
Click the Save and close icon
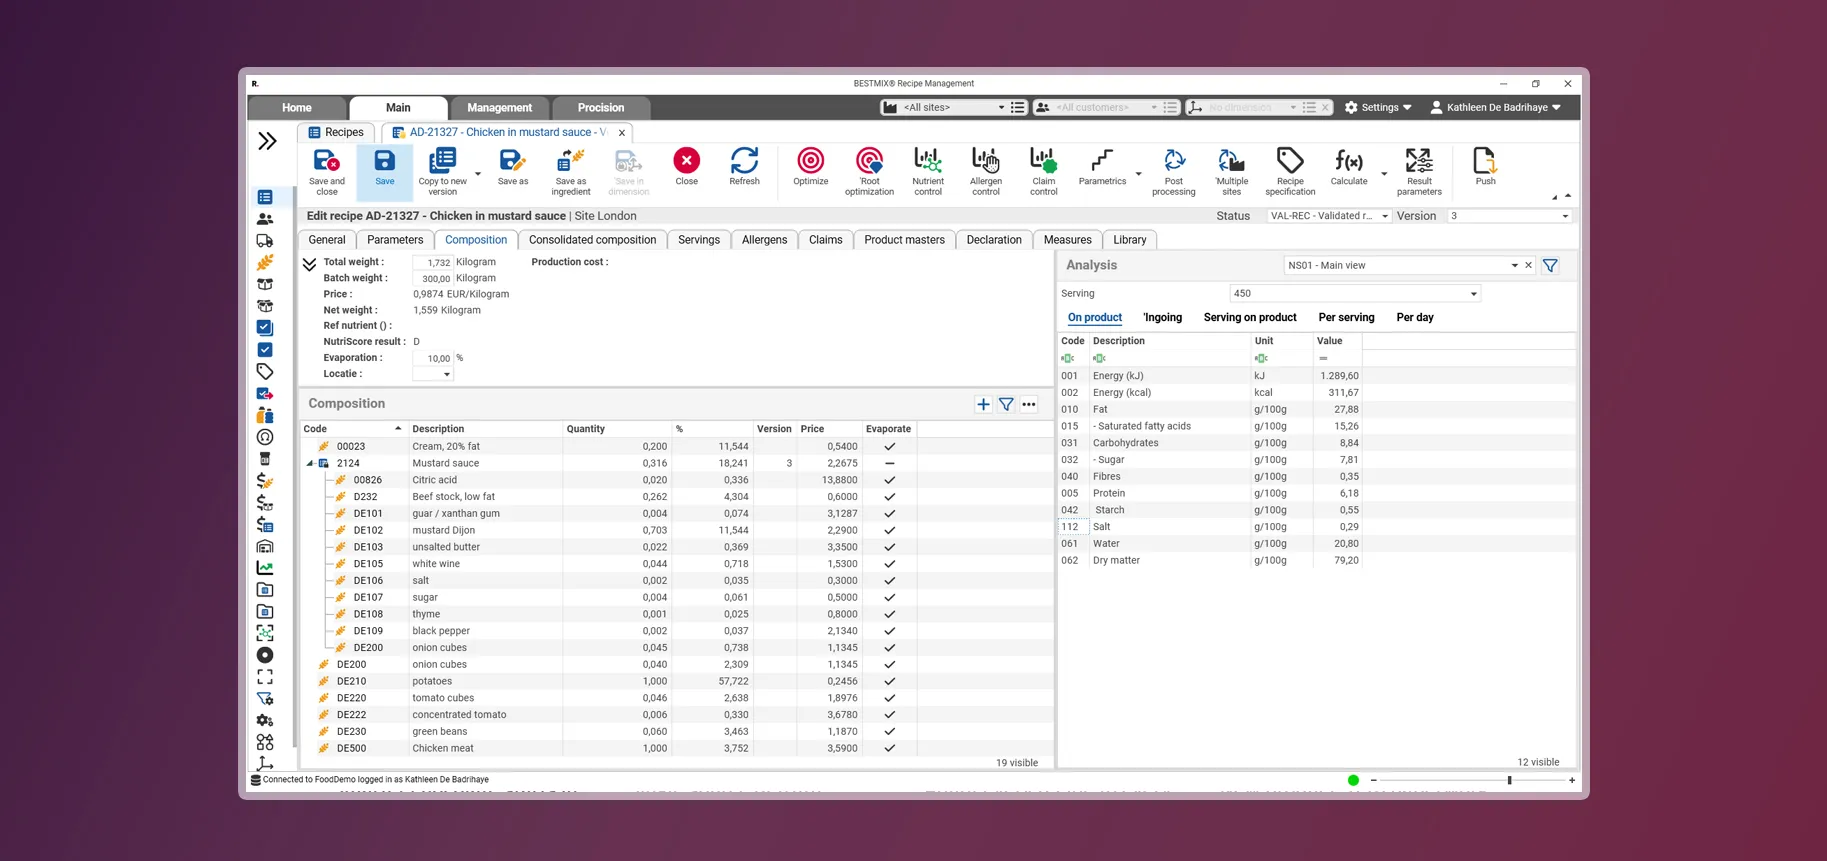click(x=326, y=161)
